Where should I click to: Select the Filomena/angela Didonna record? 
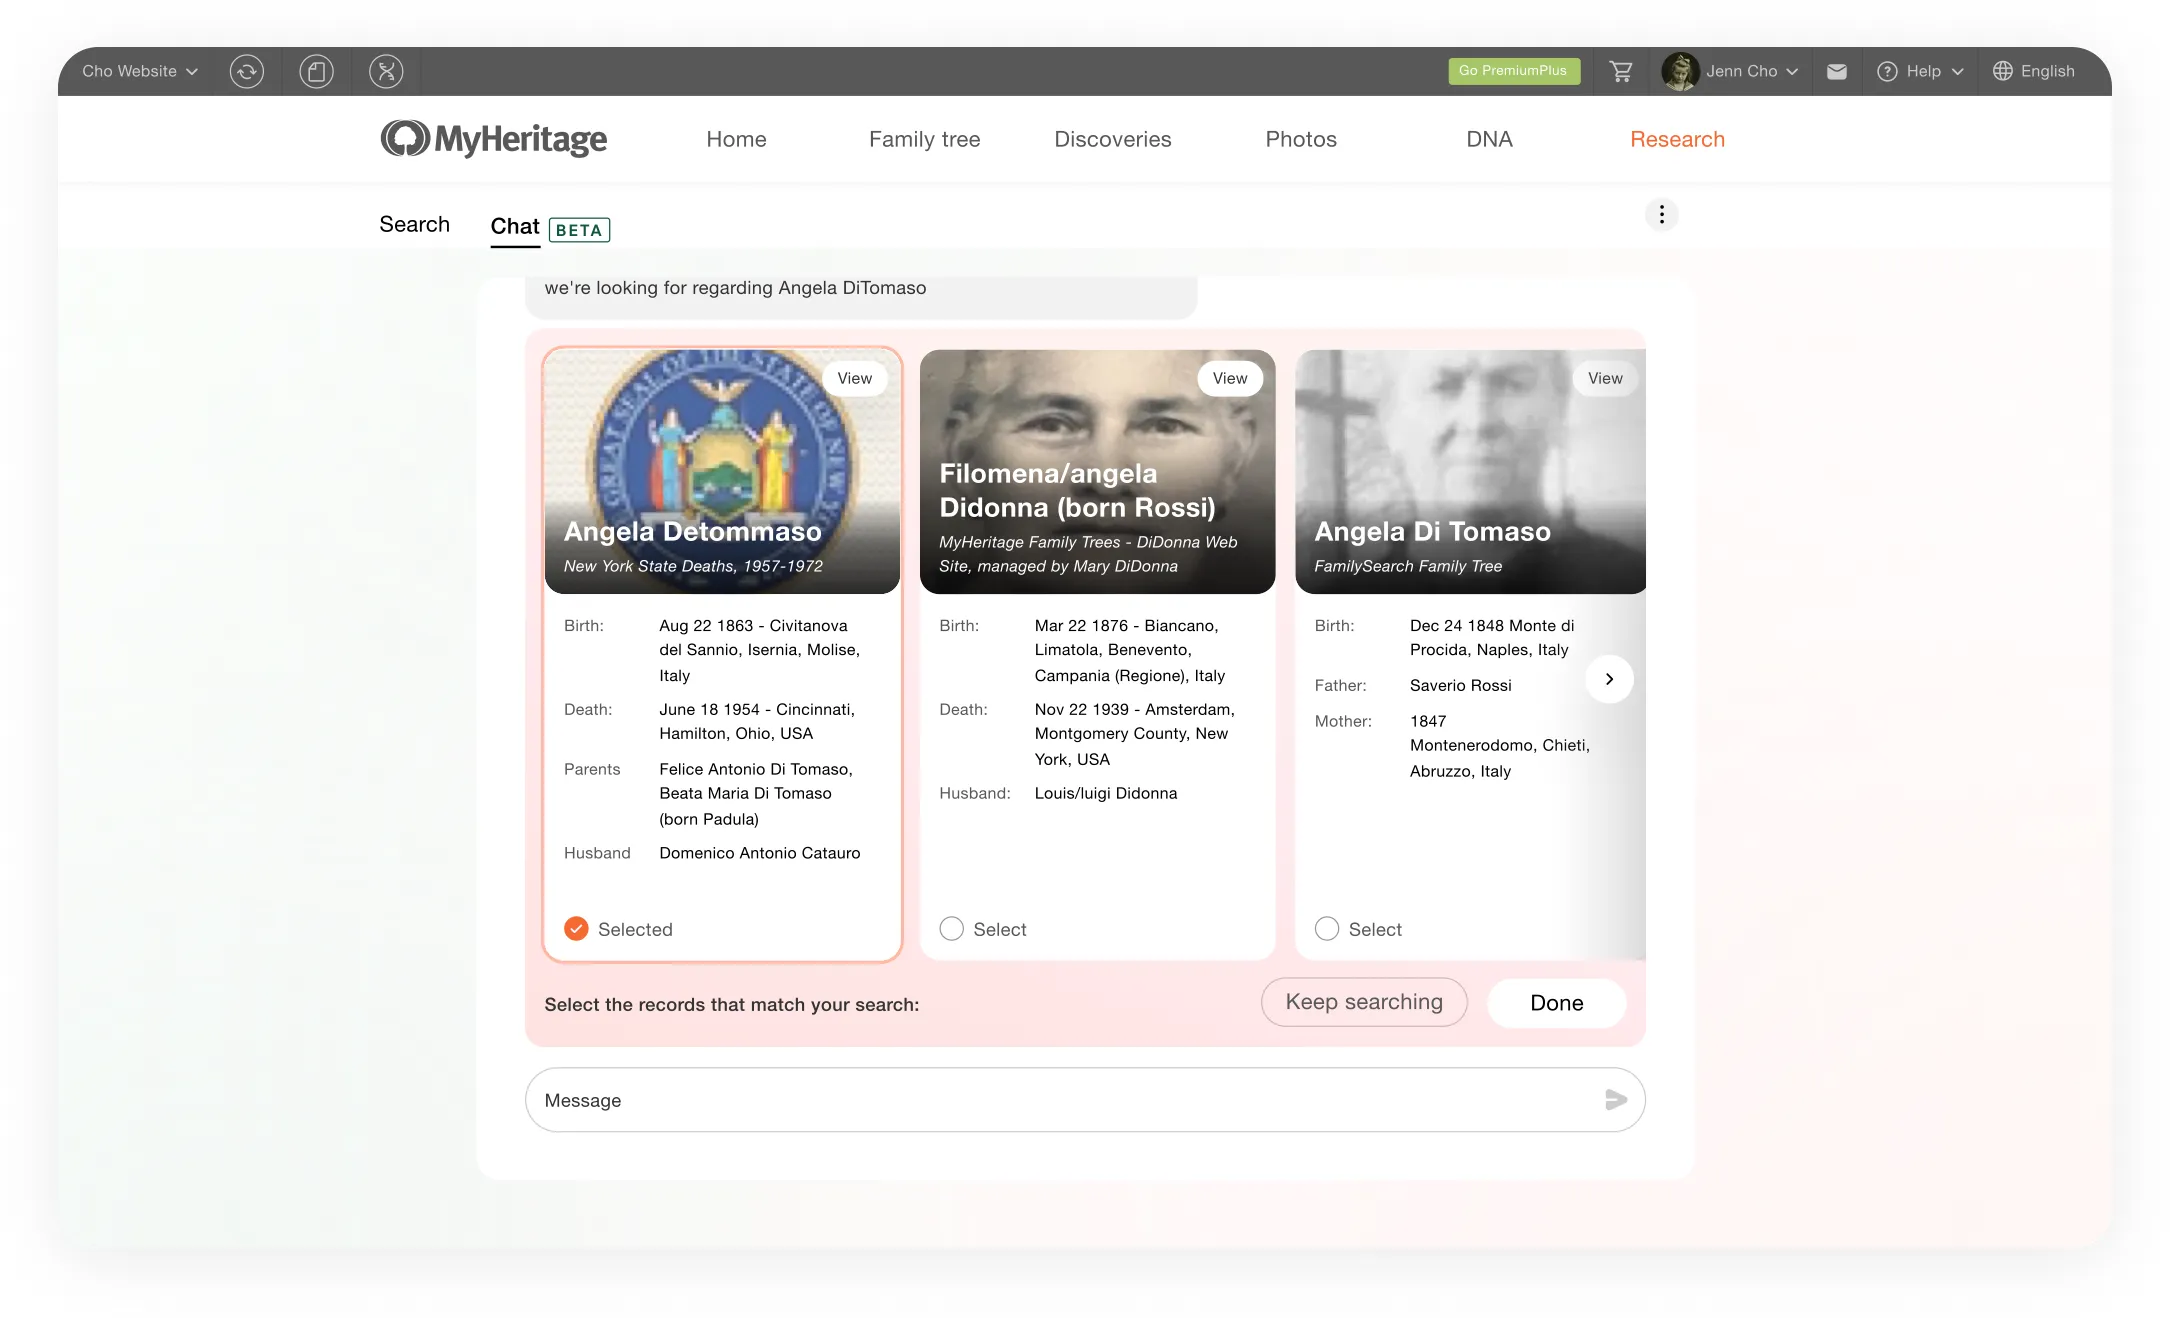tap(952, 929)
